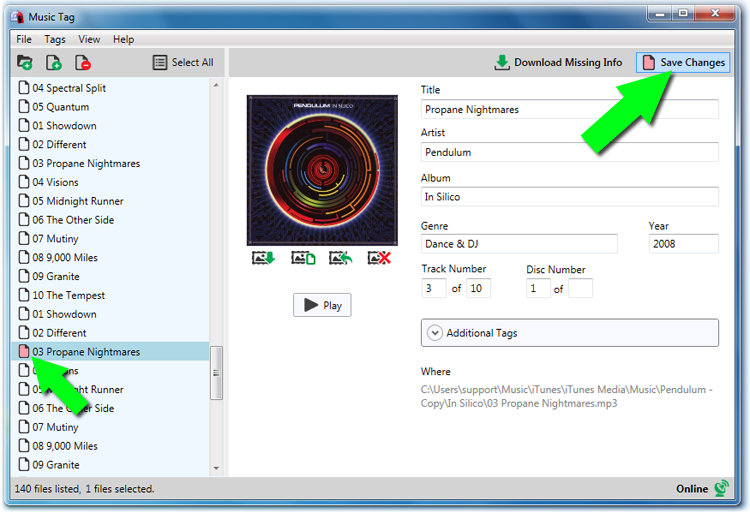Viewport: 750px width, 513px height.
Task: Expand the Additional Tags section
Action: (570, 333)
